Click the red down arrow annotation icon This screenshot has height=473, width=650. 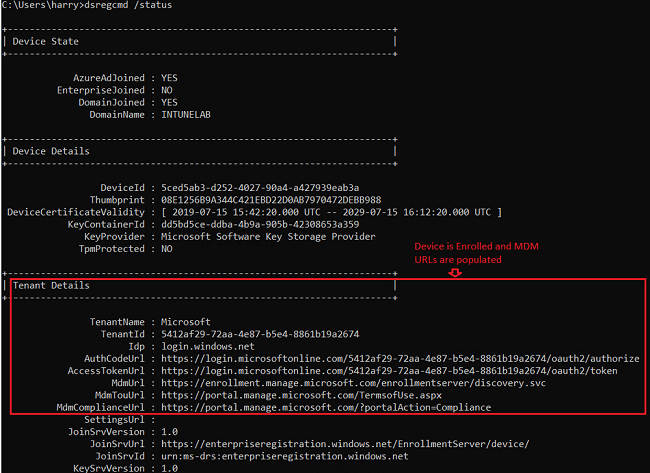pos(455,273)
